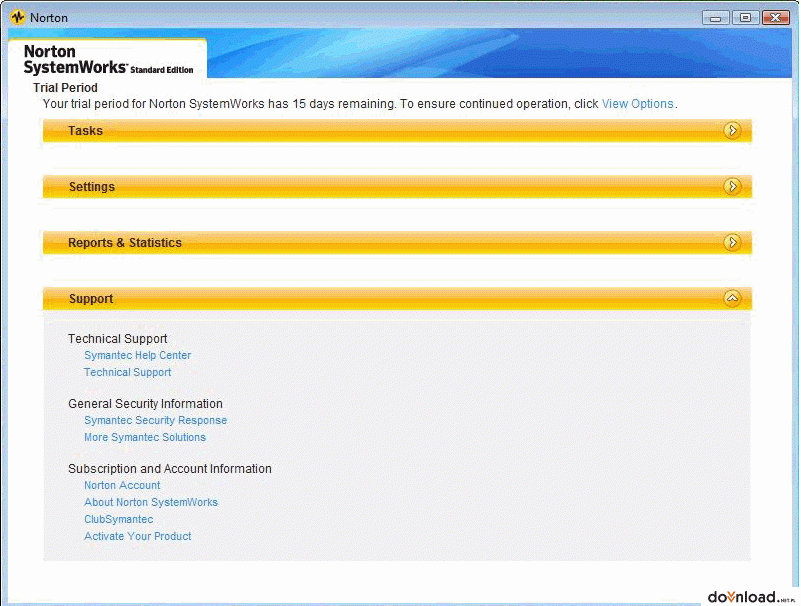Viewport: 801px width, 606px height.
Task: Click the 'General Security Information' heading
Action: (145, 404)
